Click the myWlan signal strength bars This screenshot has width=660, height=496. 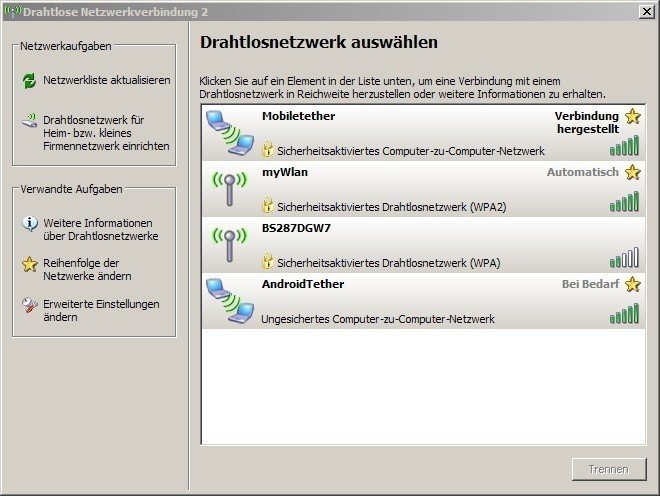point(624,201)
